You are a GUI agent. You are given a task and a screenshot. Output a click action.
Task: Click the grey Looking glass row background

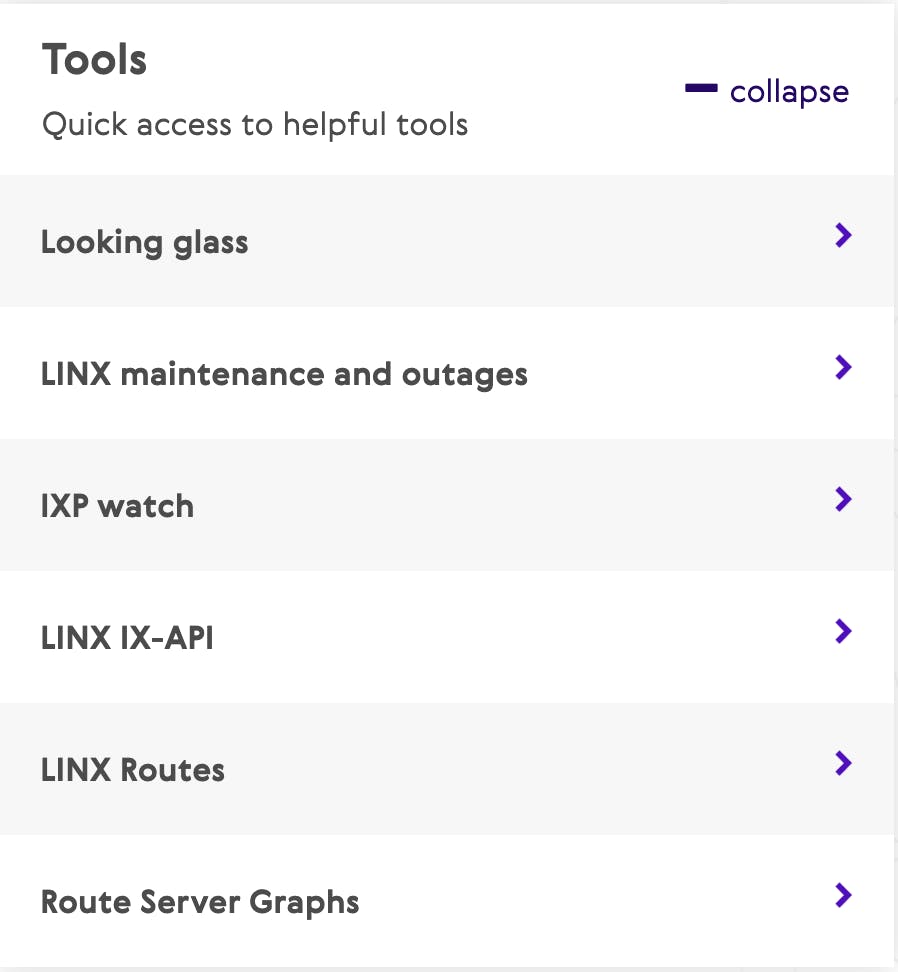click(x=446, y=241)
